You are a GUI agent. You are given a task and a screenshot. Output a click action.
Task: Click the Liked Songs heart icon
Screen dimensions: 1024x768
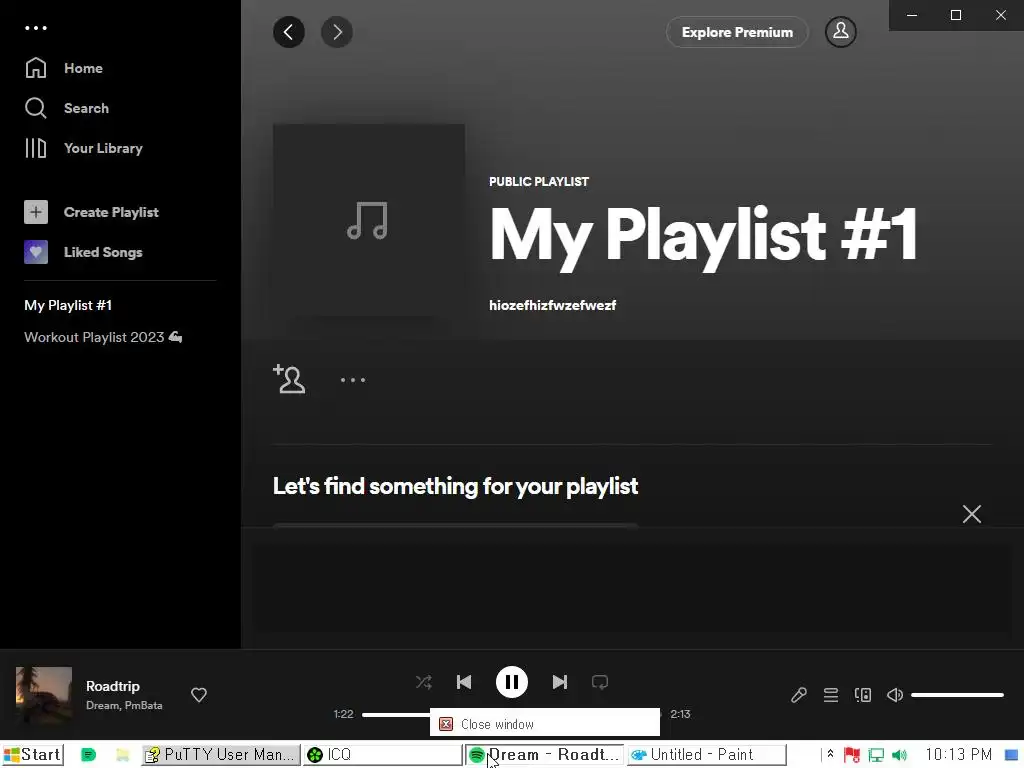36,252
